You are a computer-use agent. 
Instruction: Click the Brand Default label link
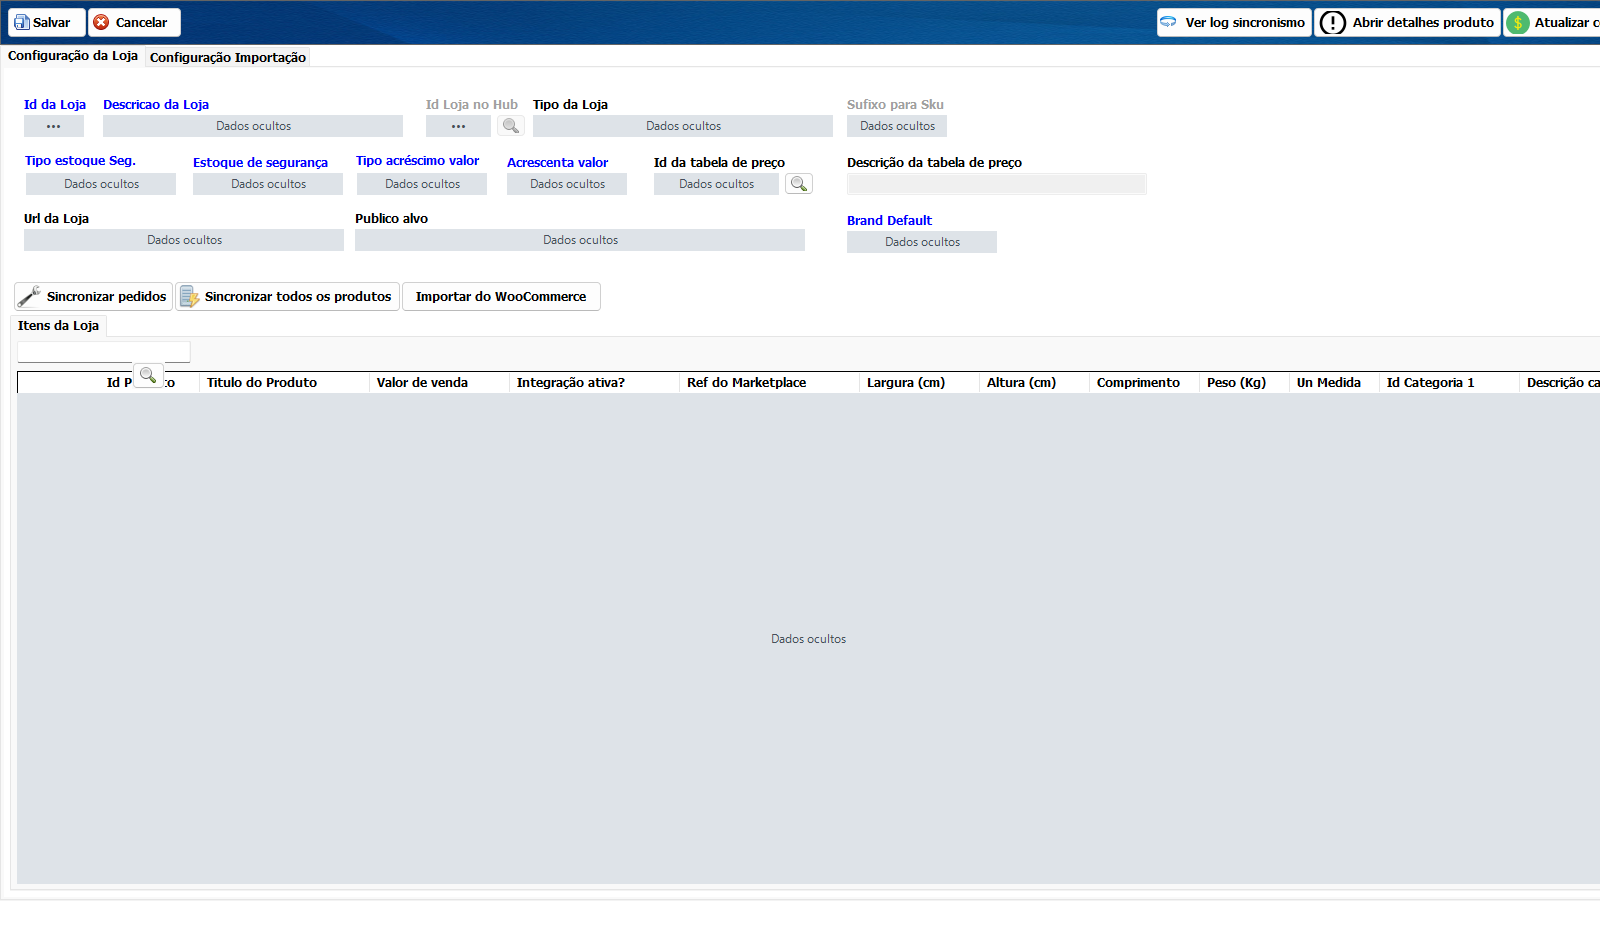(x=889, y=220)
